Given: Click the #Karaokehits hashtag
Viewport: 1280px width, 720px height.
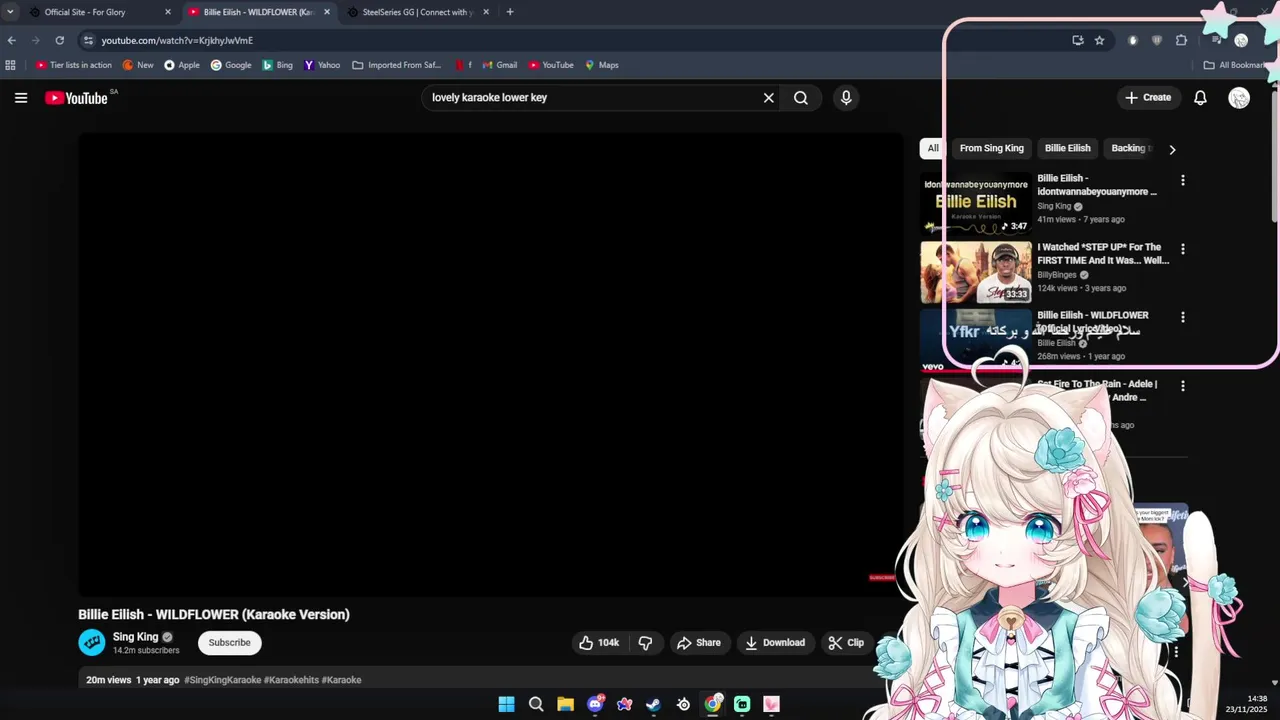Looking at the screenshot, I should (291, 680).
